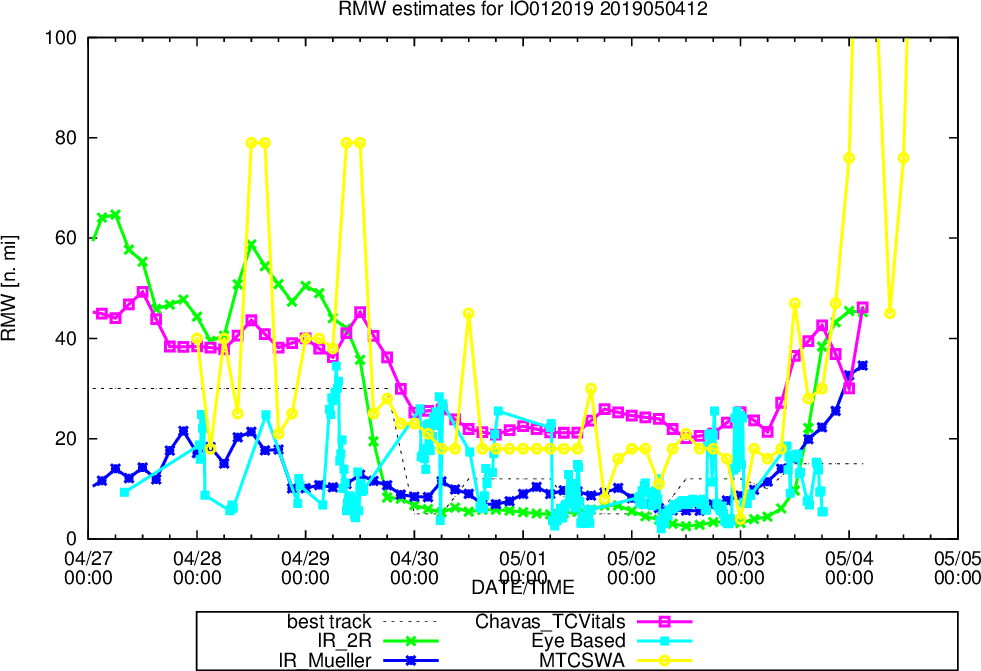Click the 'best track' legend label
The width and height of the screenshot is (981, 671).
329,622
